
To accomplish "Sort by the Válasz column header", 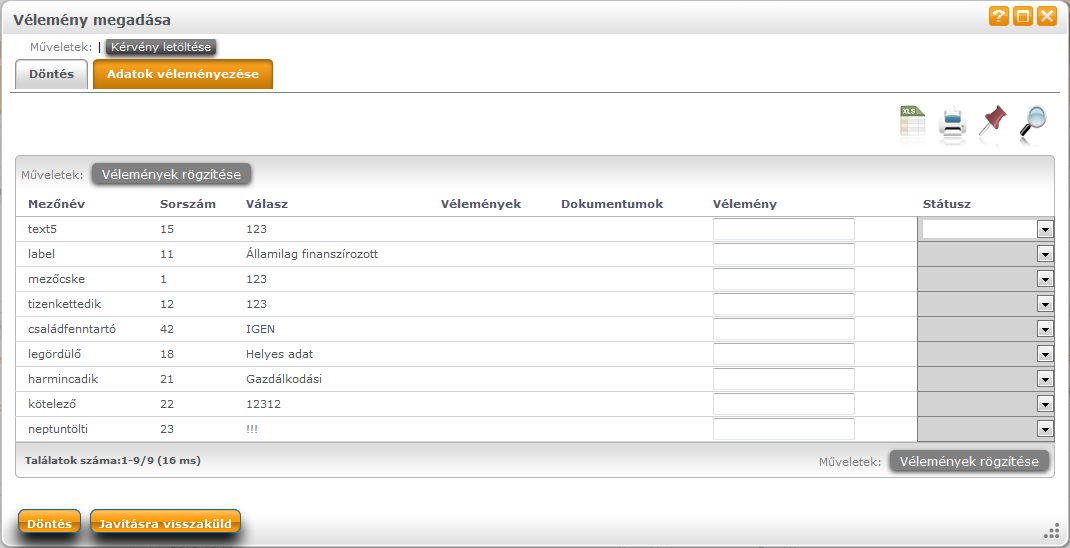I will [267, 204].
